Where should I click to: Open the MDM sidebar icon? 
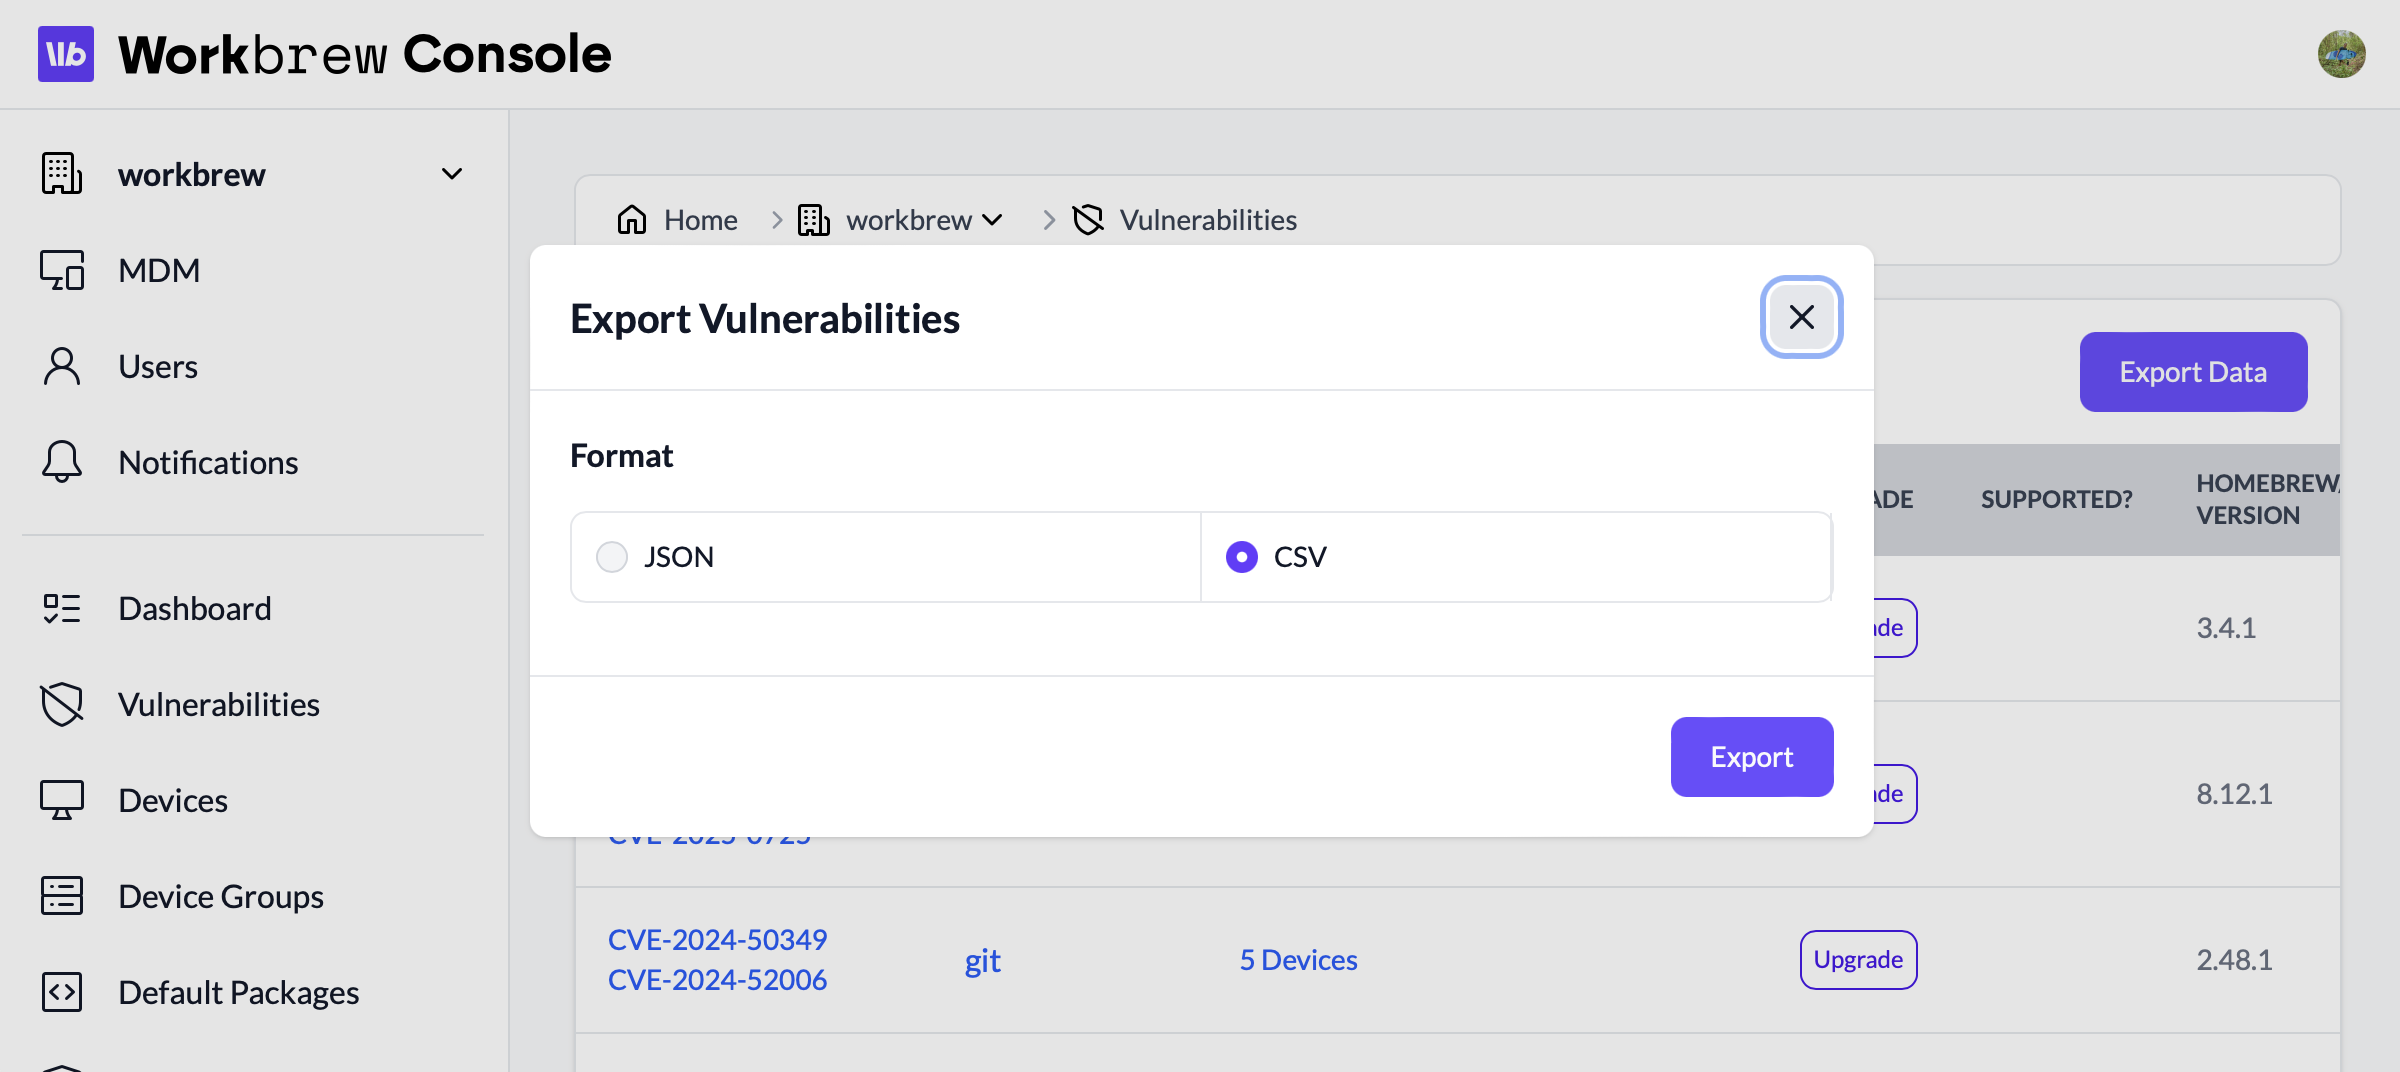[62, 270]
